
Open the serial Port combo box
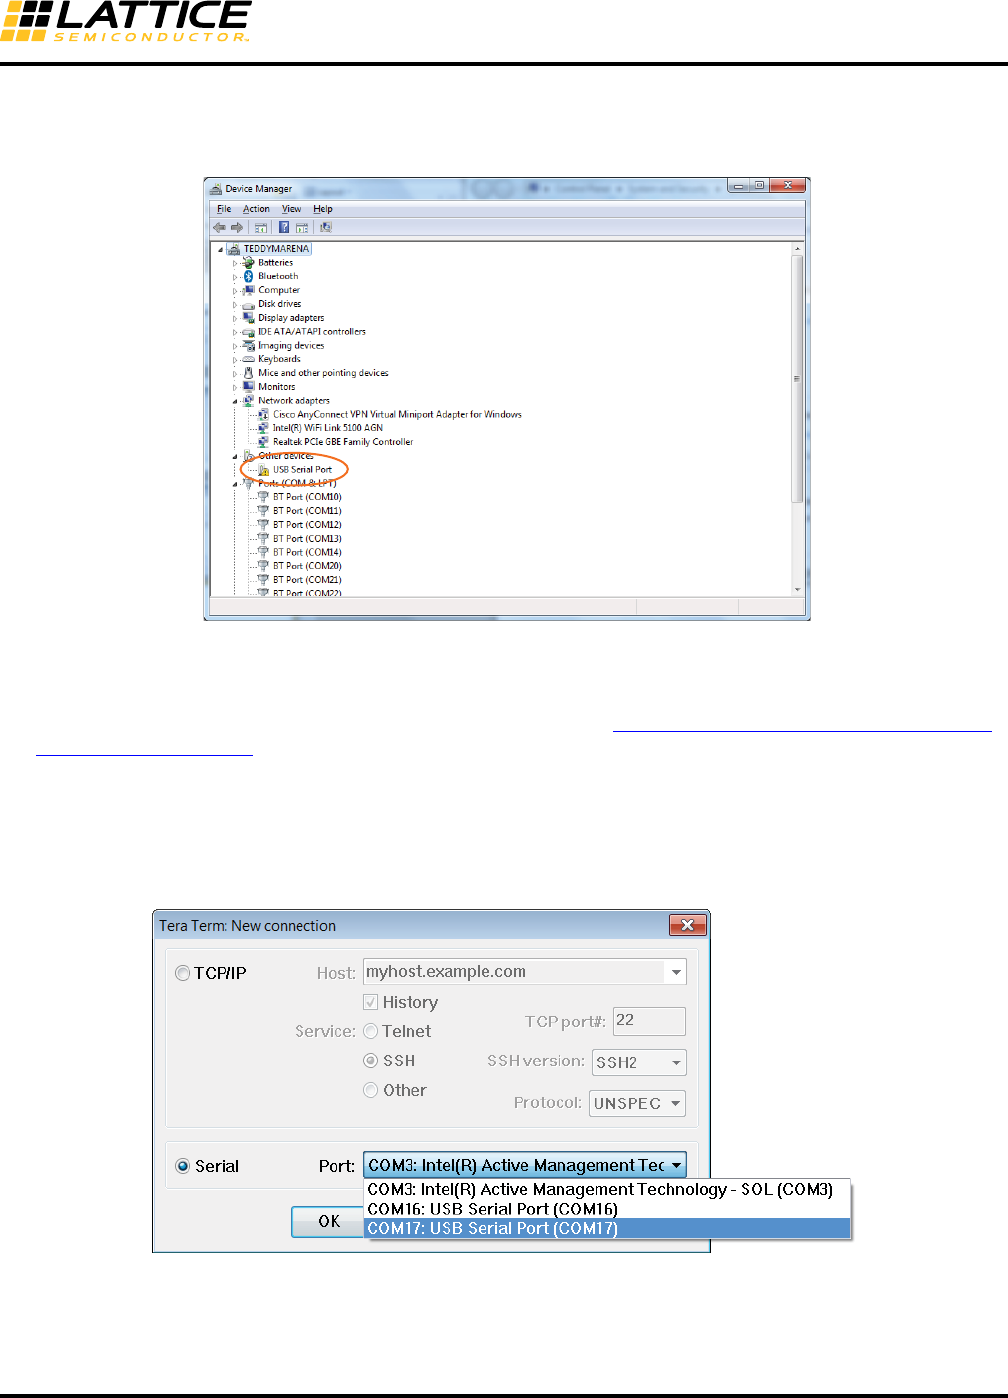525,1165
